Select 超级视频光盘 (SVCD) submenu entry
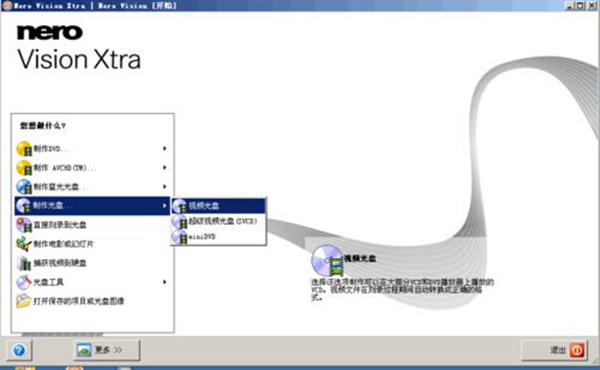Screen dimensions: 600x370 tap(218, 221)
